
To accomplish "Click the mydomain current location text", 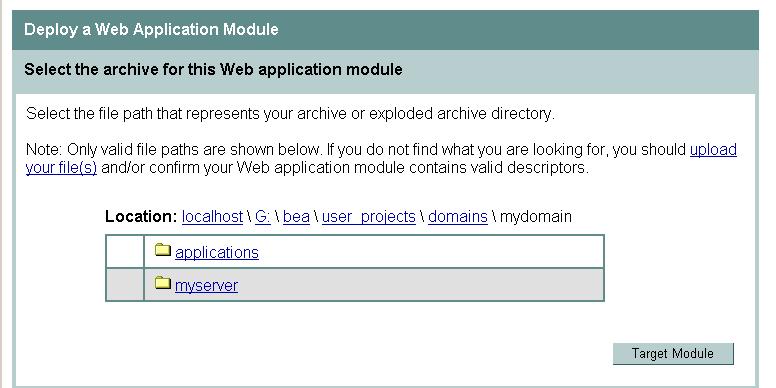I will (x=535, y=217).
